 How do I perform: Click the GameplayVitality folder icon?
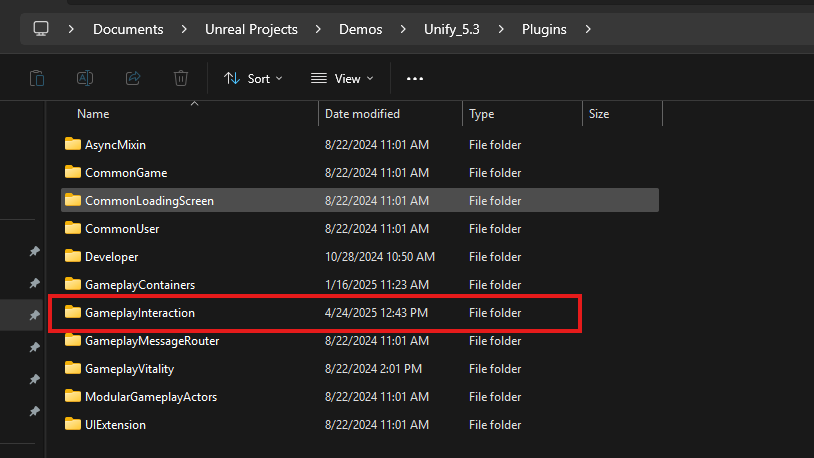(73, 369)
